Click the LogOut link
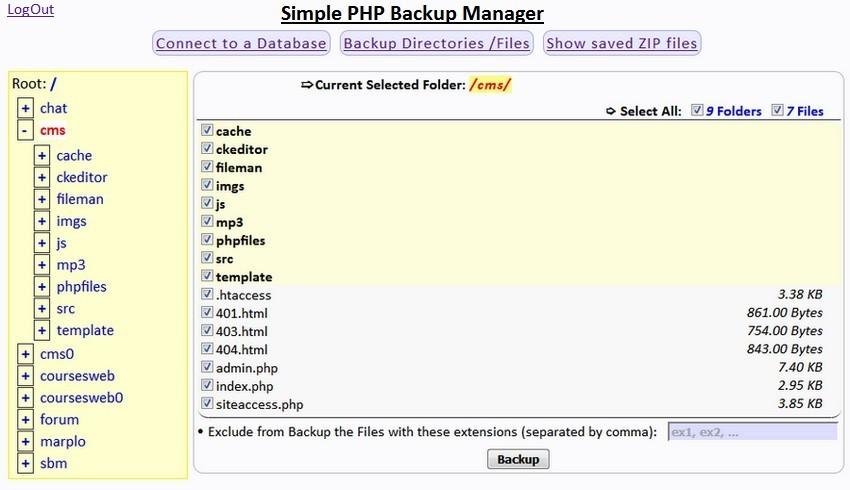Viewport: 850px width, 490px height. coord(30,10)
